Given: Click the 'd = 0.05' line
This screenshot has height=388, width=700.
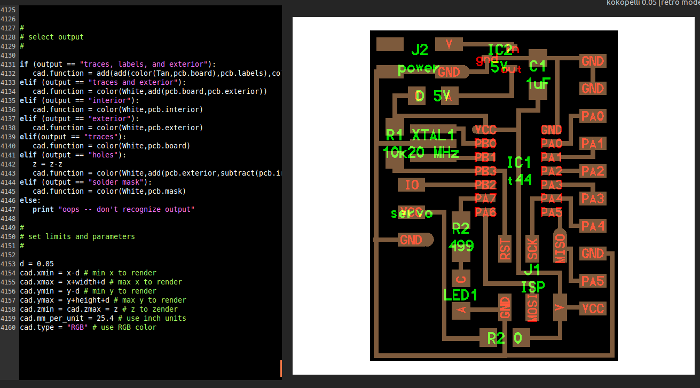Looking at the screenshot, I should [37, 264].
